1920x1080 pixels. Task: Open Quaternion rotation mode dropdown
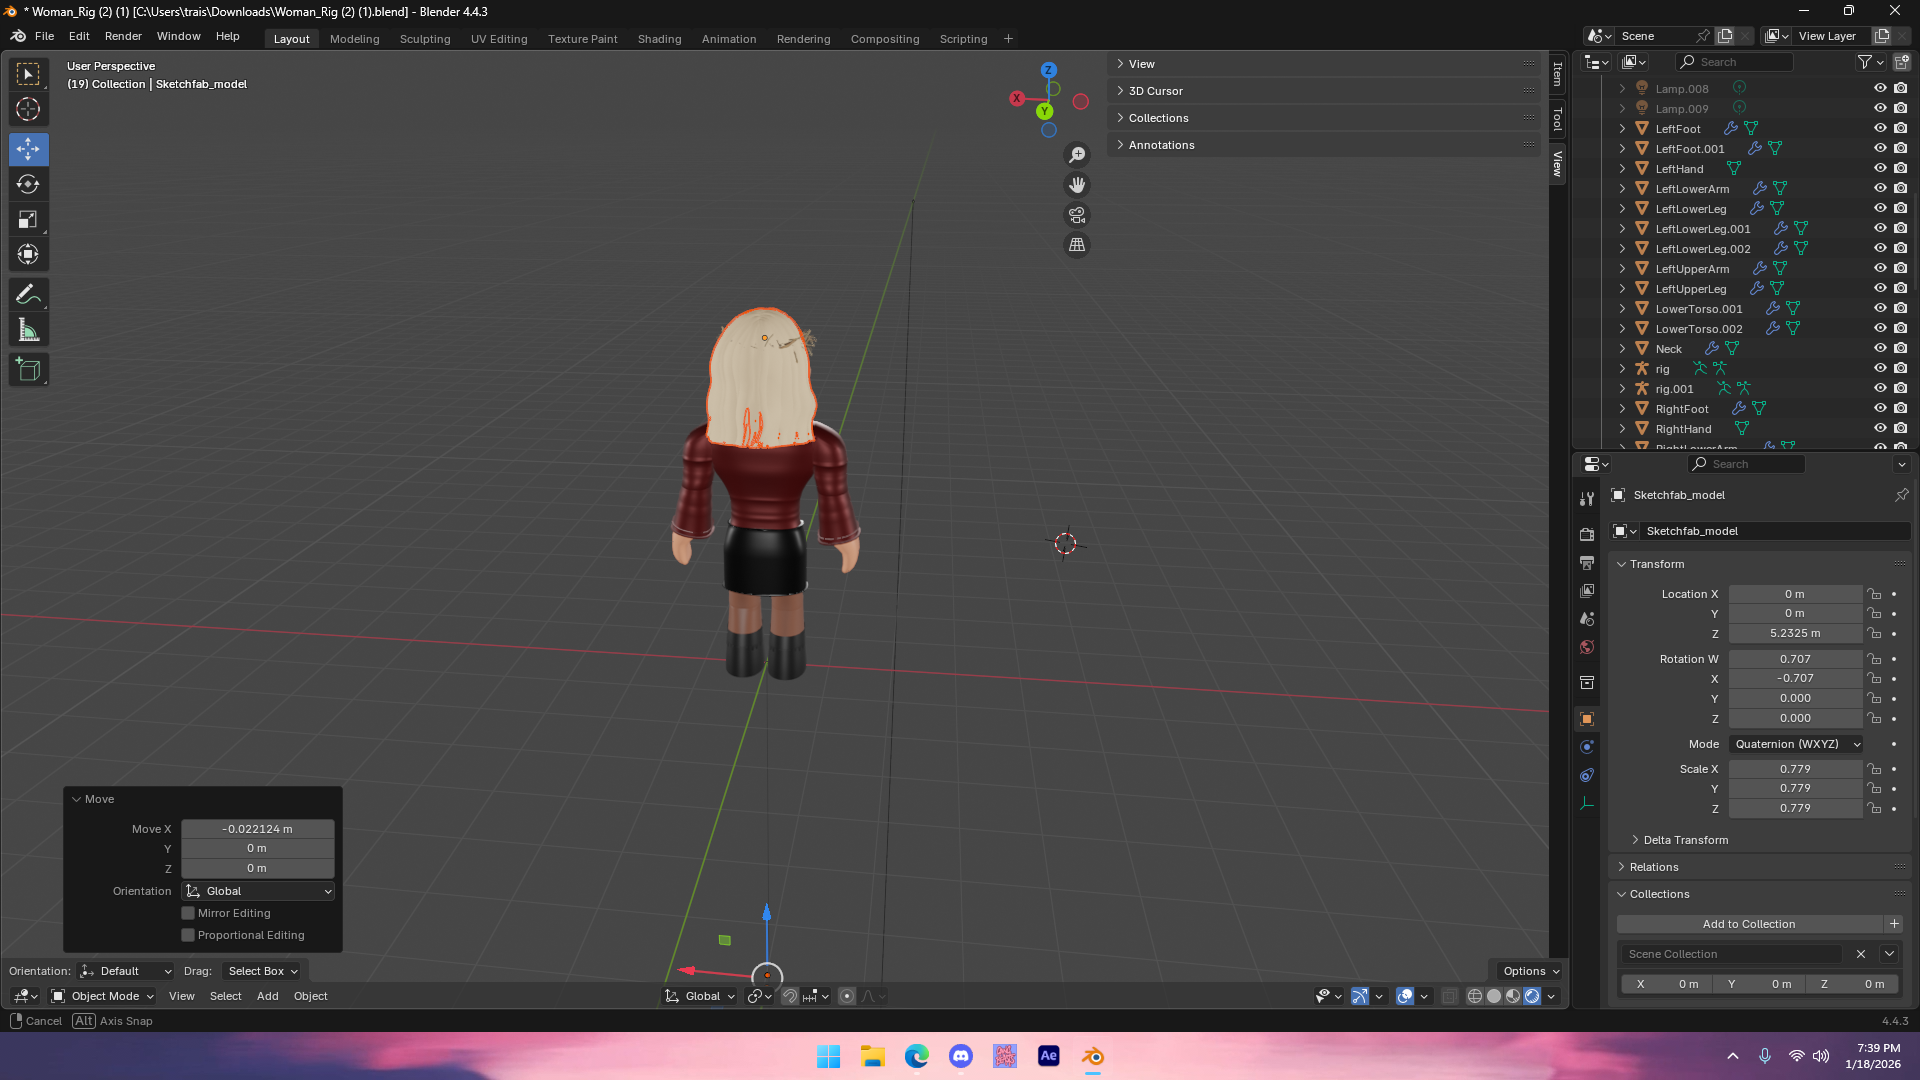coord(1797,744)
